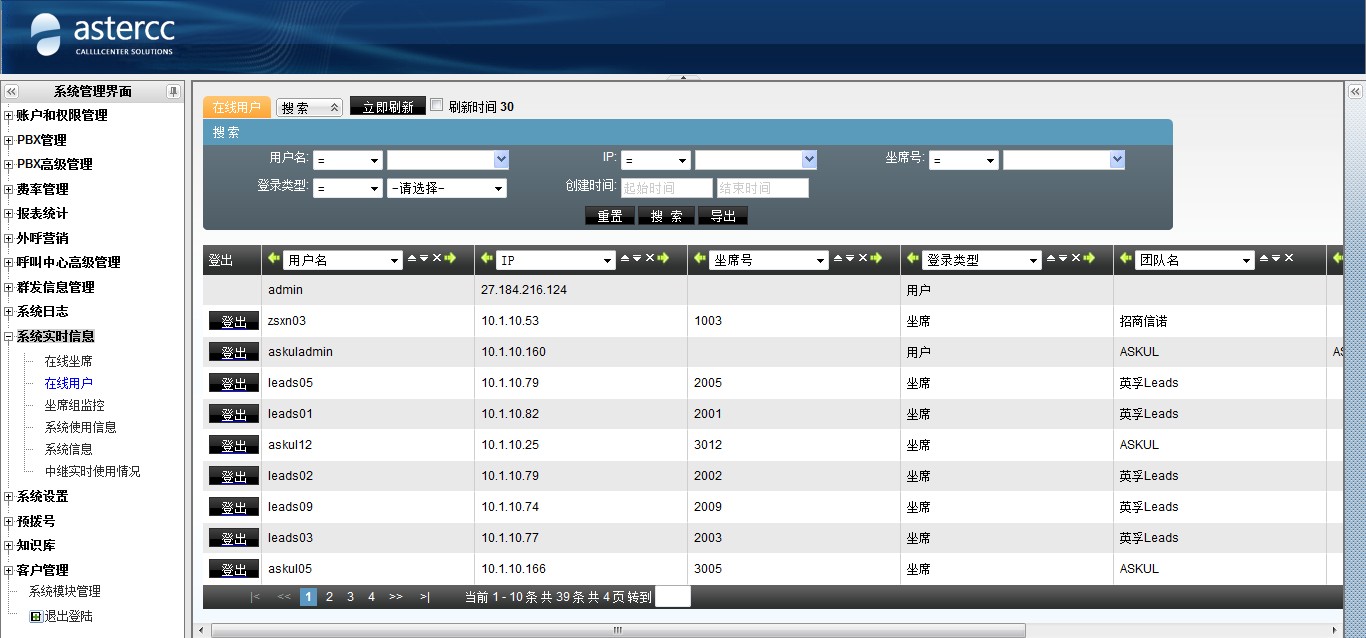This screenshot has width=1366, height=638.
Task: Sort the IP column descending with the down triangle
Action: (x=637, y=259)
